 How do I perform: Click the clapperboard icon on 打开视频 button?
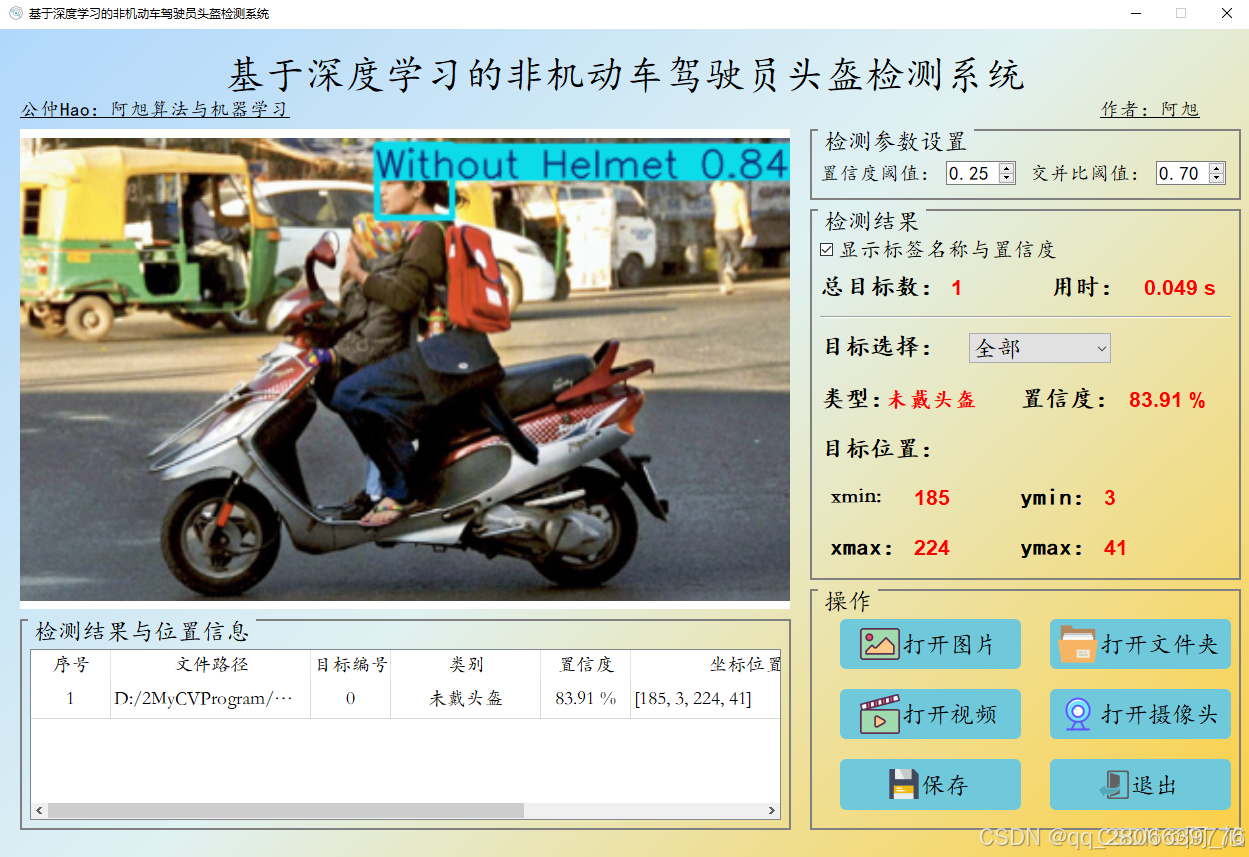tap(879, 714)
